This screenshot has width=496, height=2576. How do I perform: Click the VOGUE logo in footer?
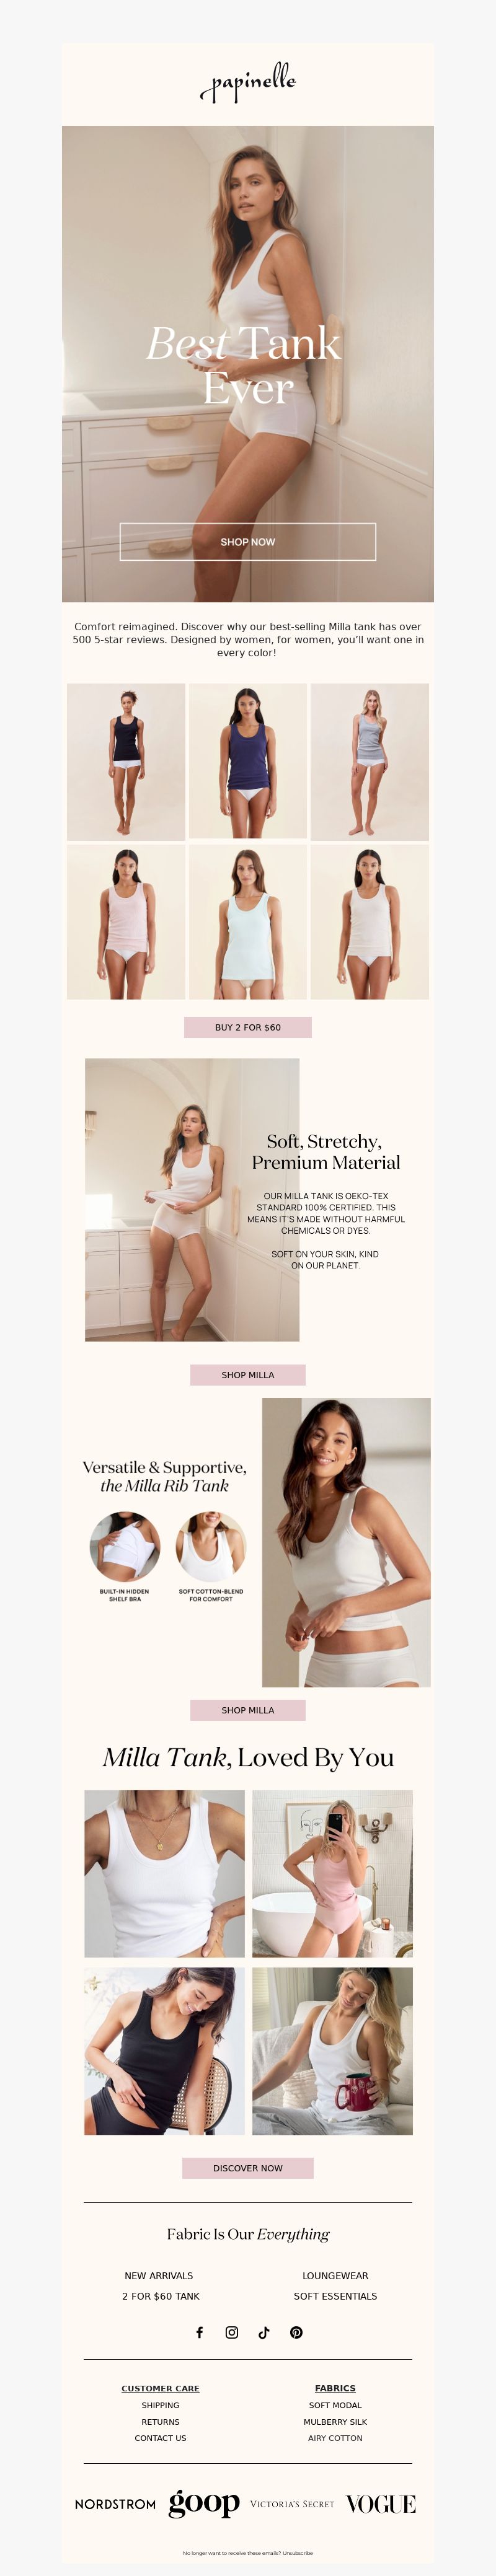[x=381, y=2503]
